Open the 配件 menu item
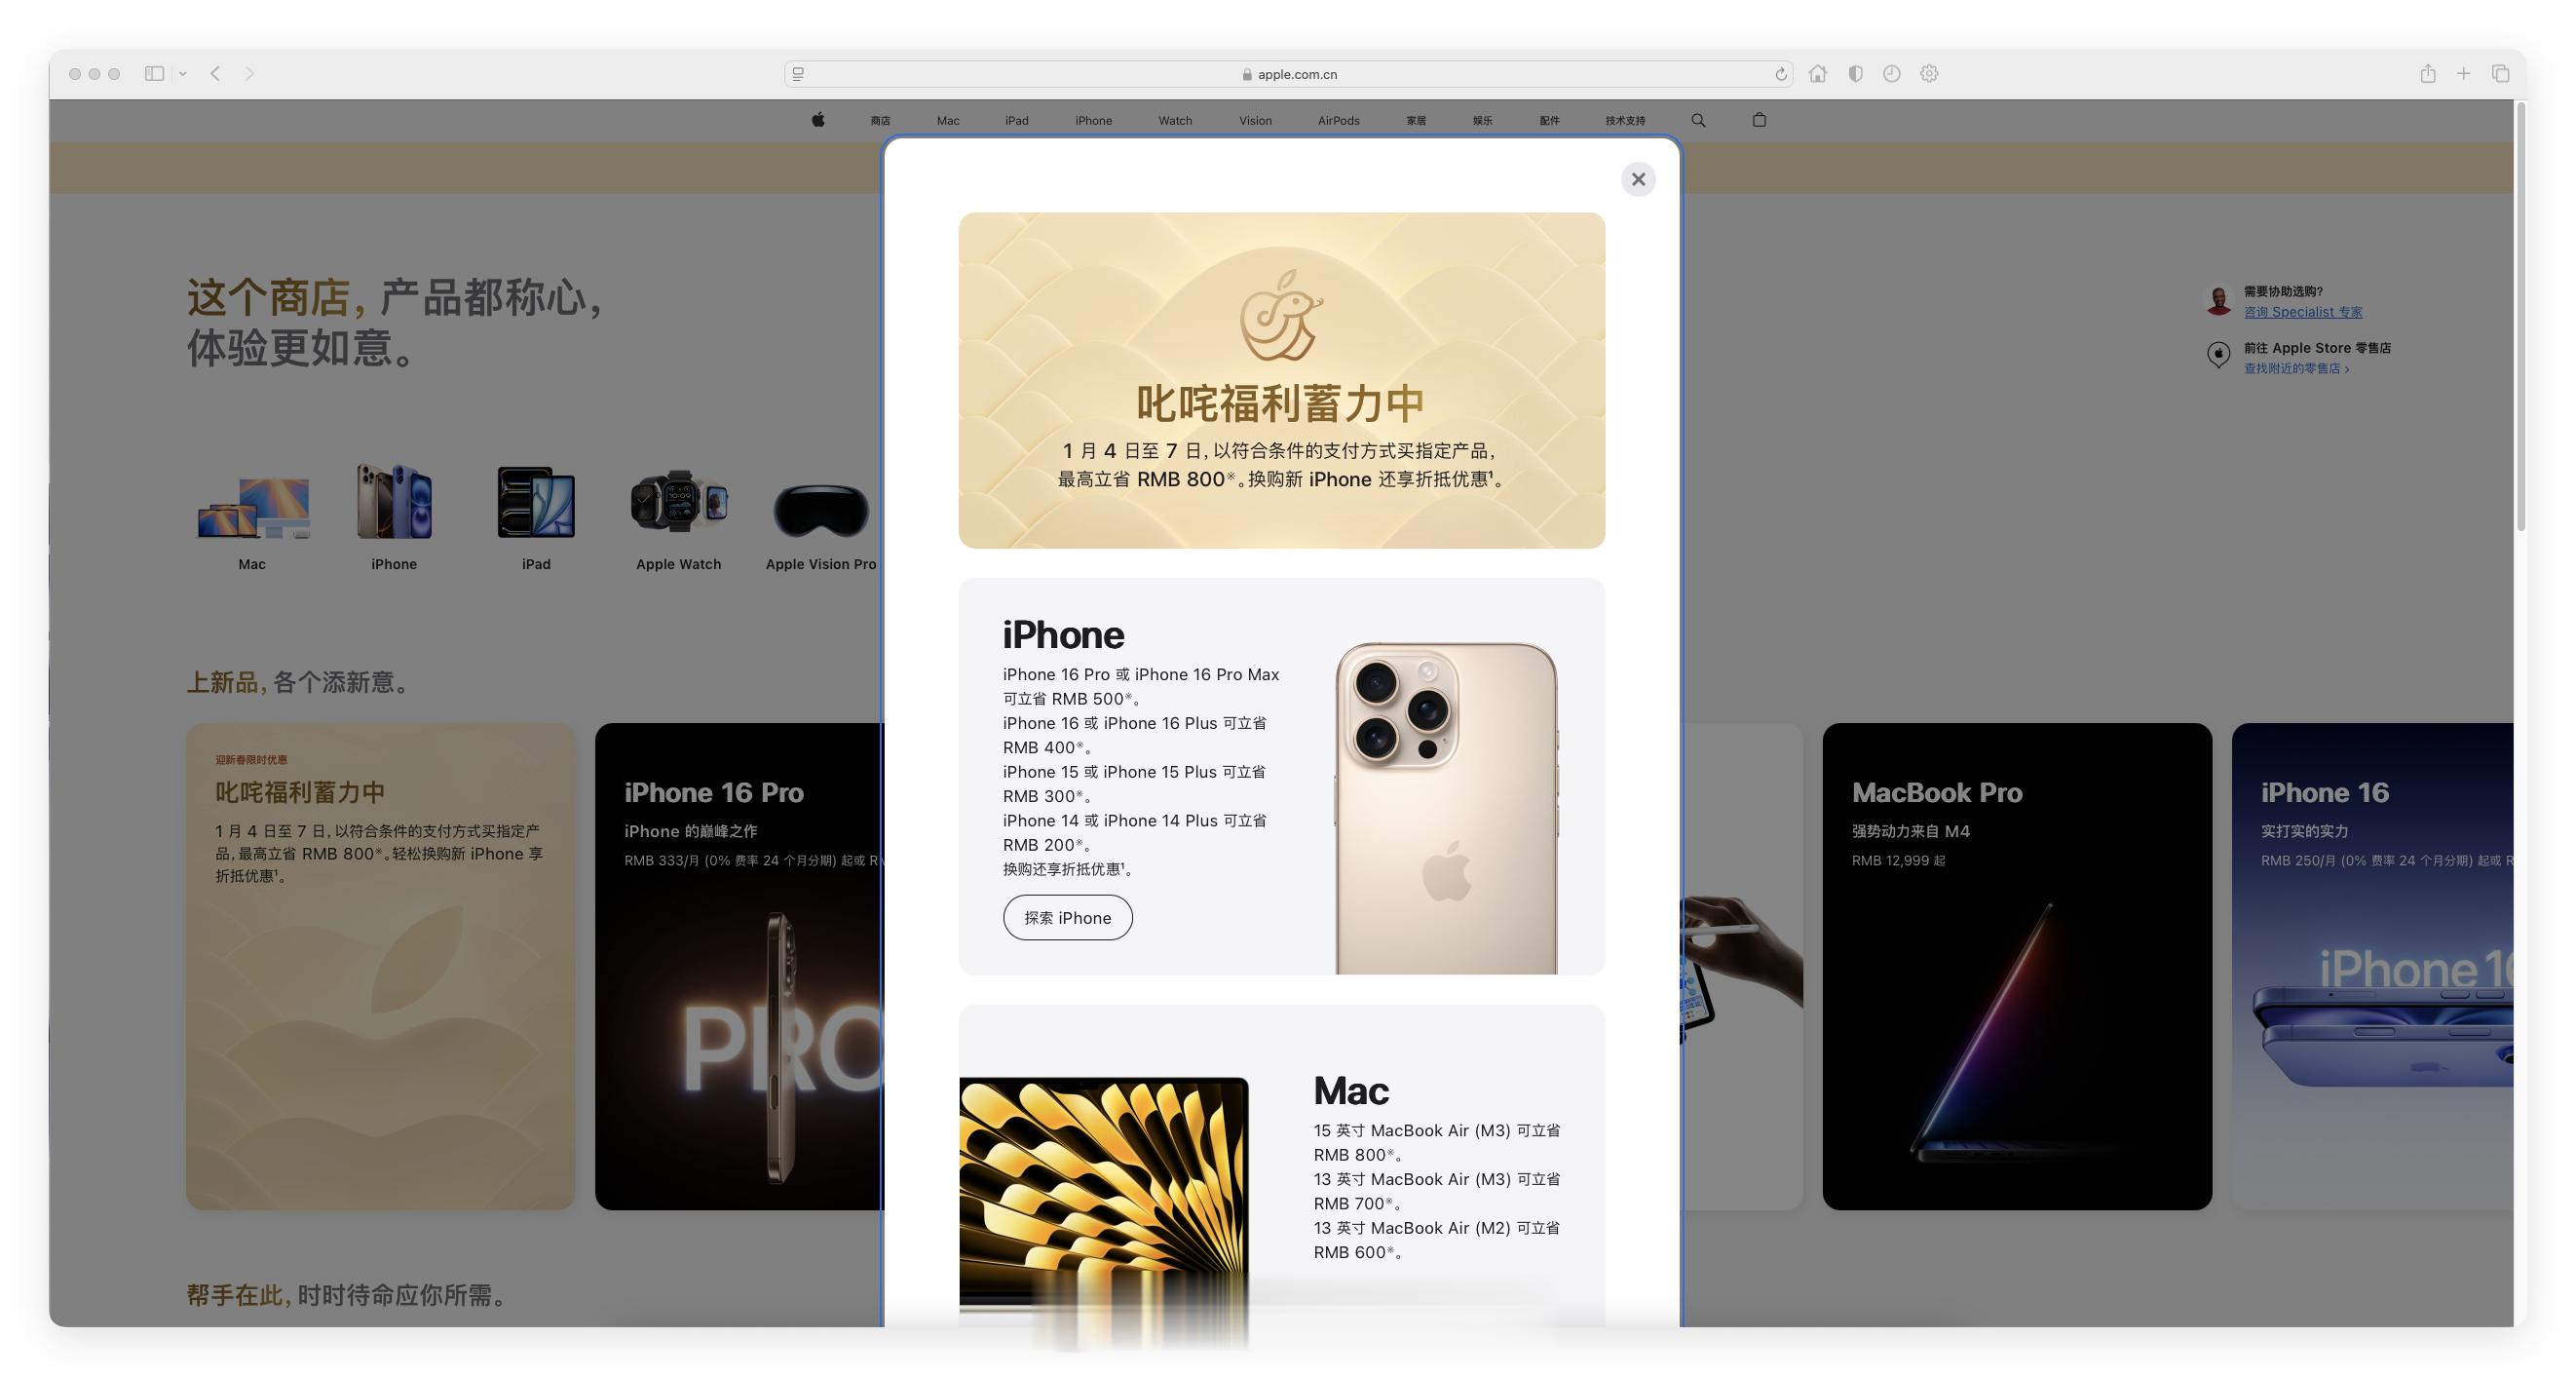The width and height of the screenshot is (2576, 1376). (x=1549, y=120)
